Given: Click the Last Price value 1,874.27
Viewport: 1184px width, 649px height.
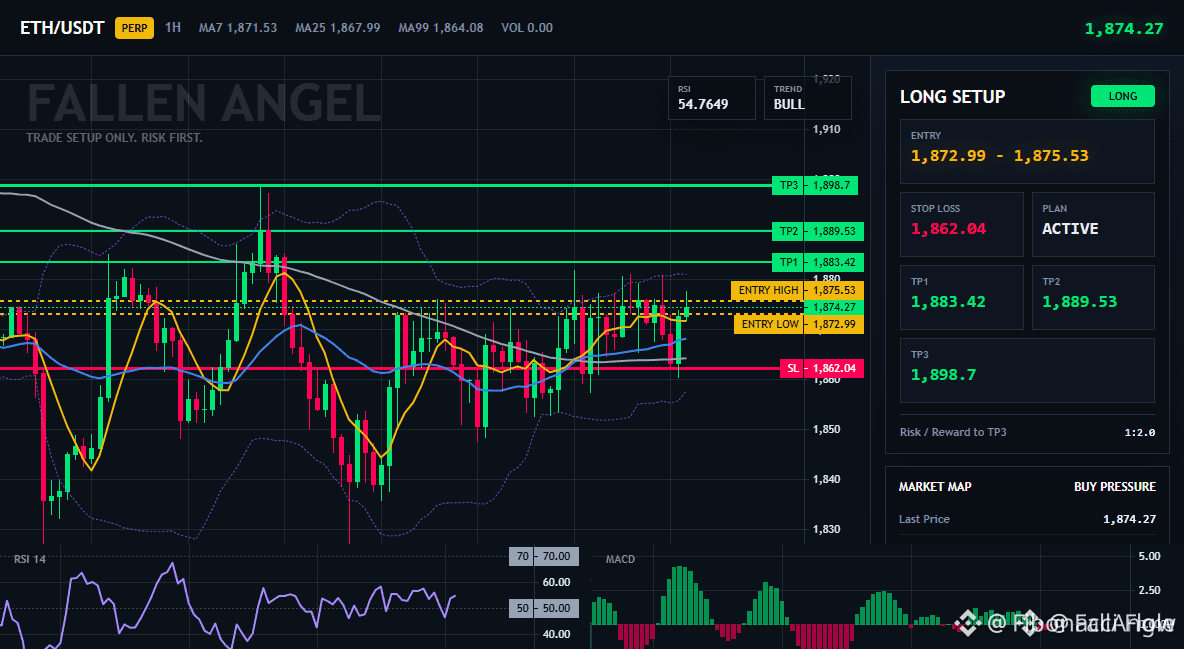Looking at the screenshot, I should pos(1129,519).
